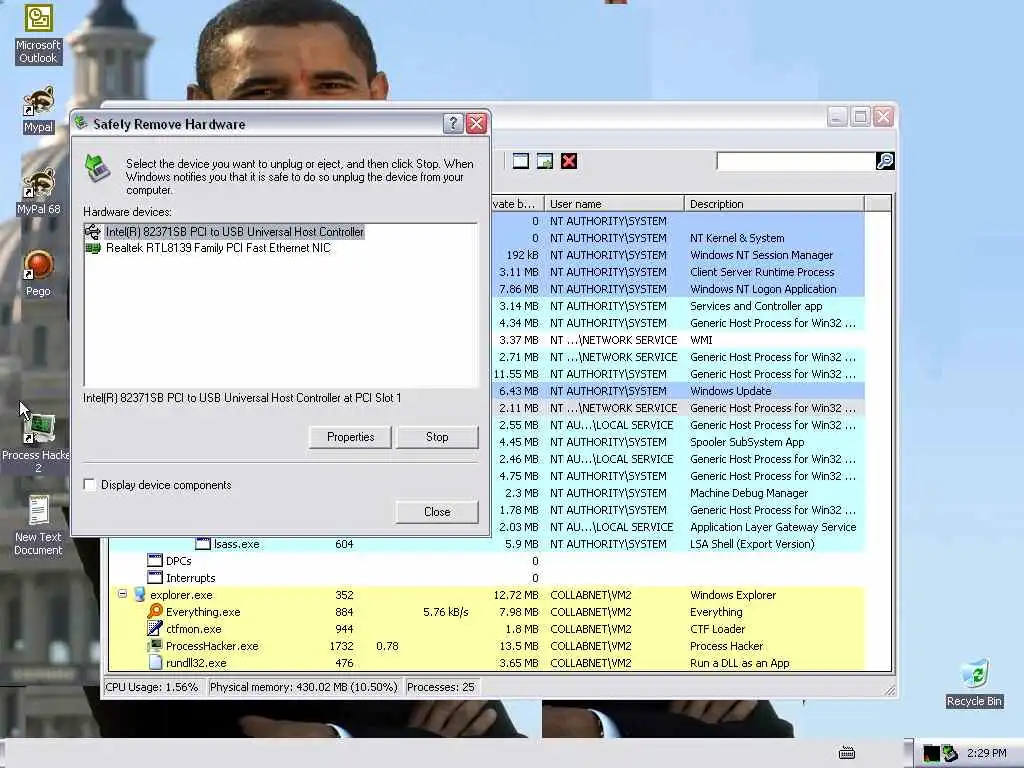Click Client Server Runtime Process description

(761, 272)
